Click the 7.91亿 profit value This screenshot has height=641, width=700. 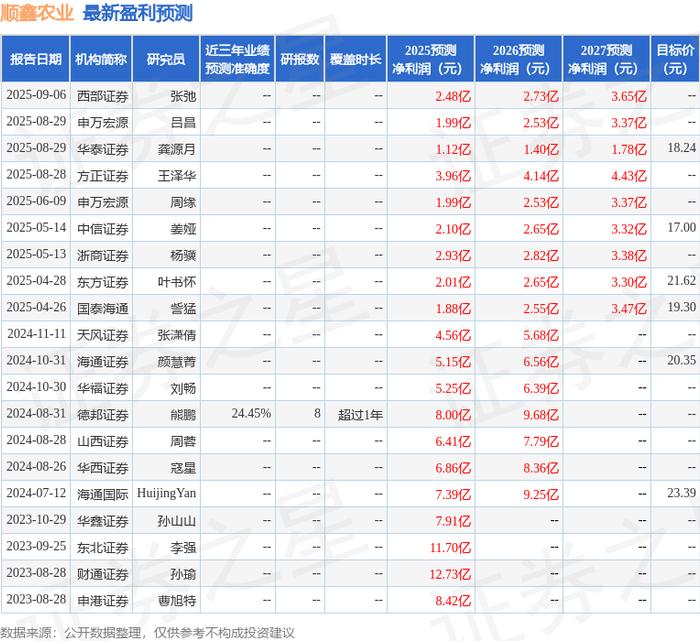tap(453, 521)
